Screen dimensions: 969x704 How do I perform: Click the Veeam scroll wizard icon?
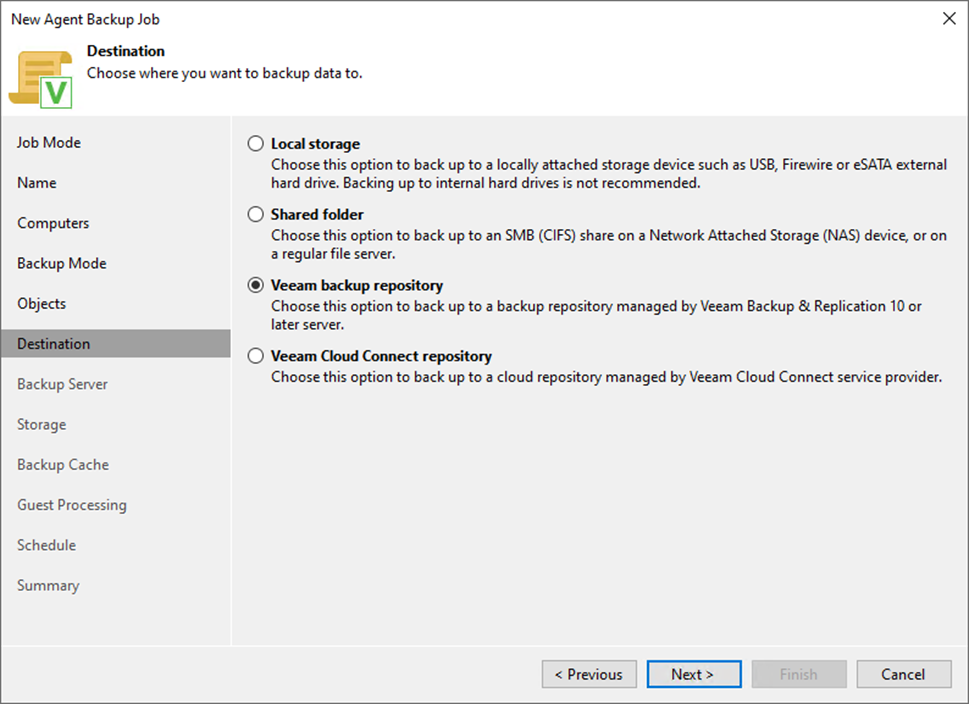(x=41, y=79)
